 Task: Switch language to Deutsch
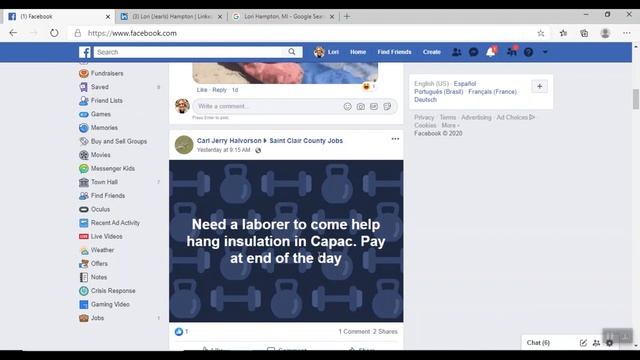click(425, 100)
